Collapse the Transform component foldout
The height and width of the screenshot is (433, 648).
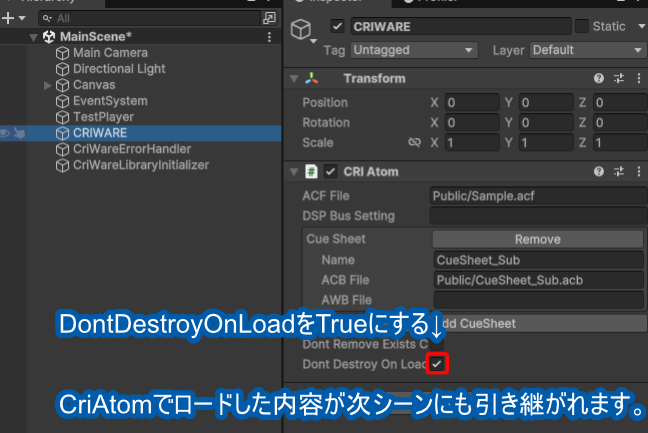(294, 79)
